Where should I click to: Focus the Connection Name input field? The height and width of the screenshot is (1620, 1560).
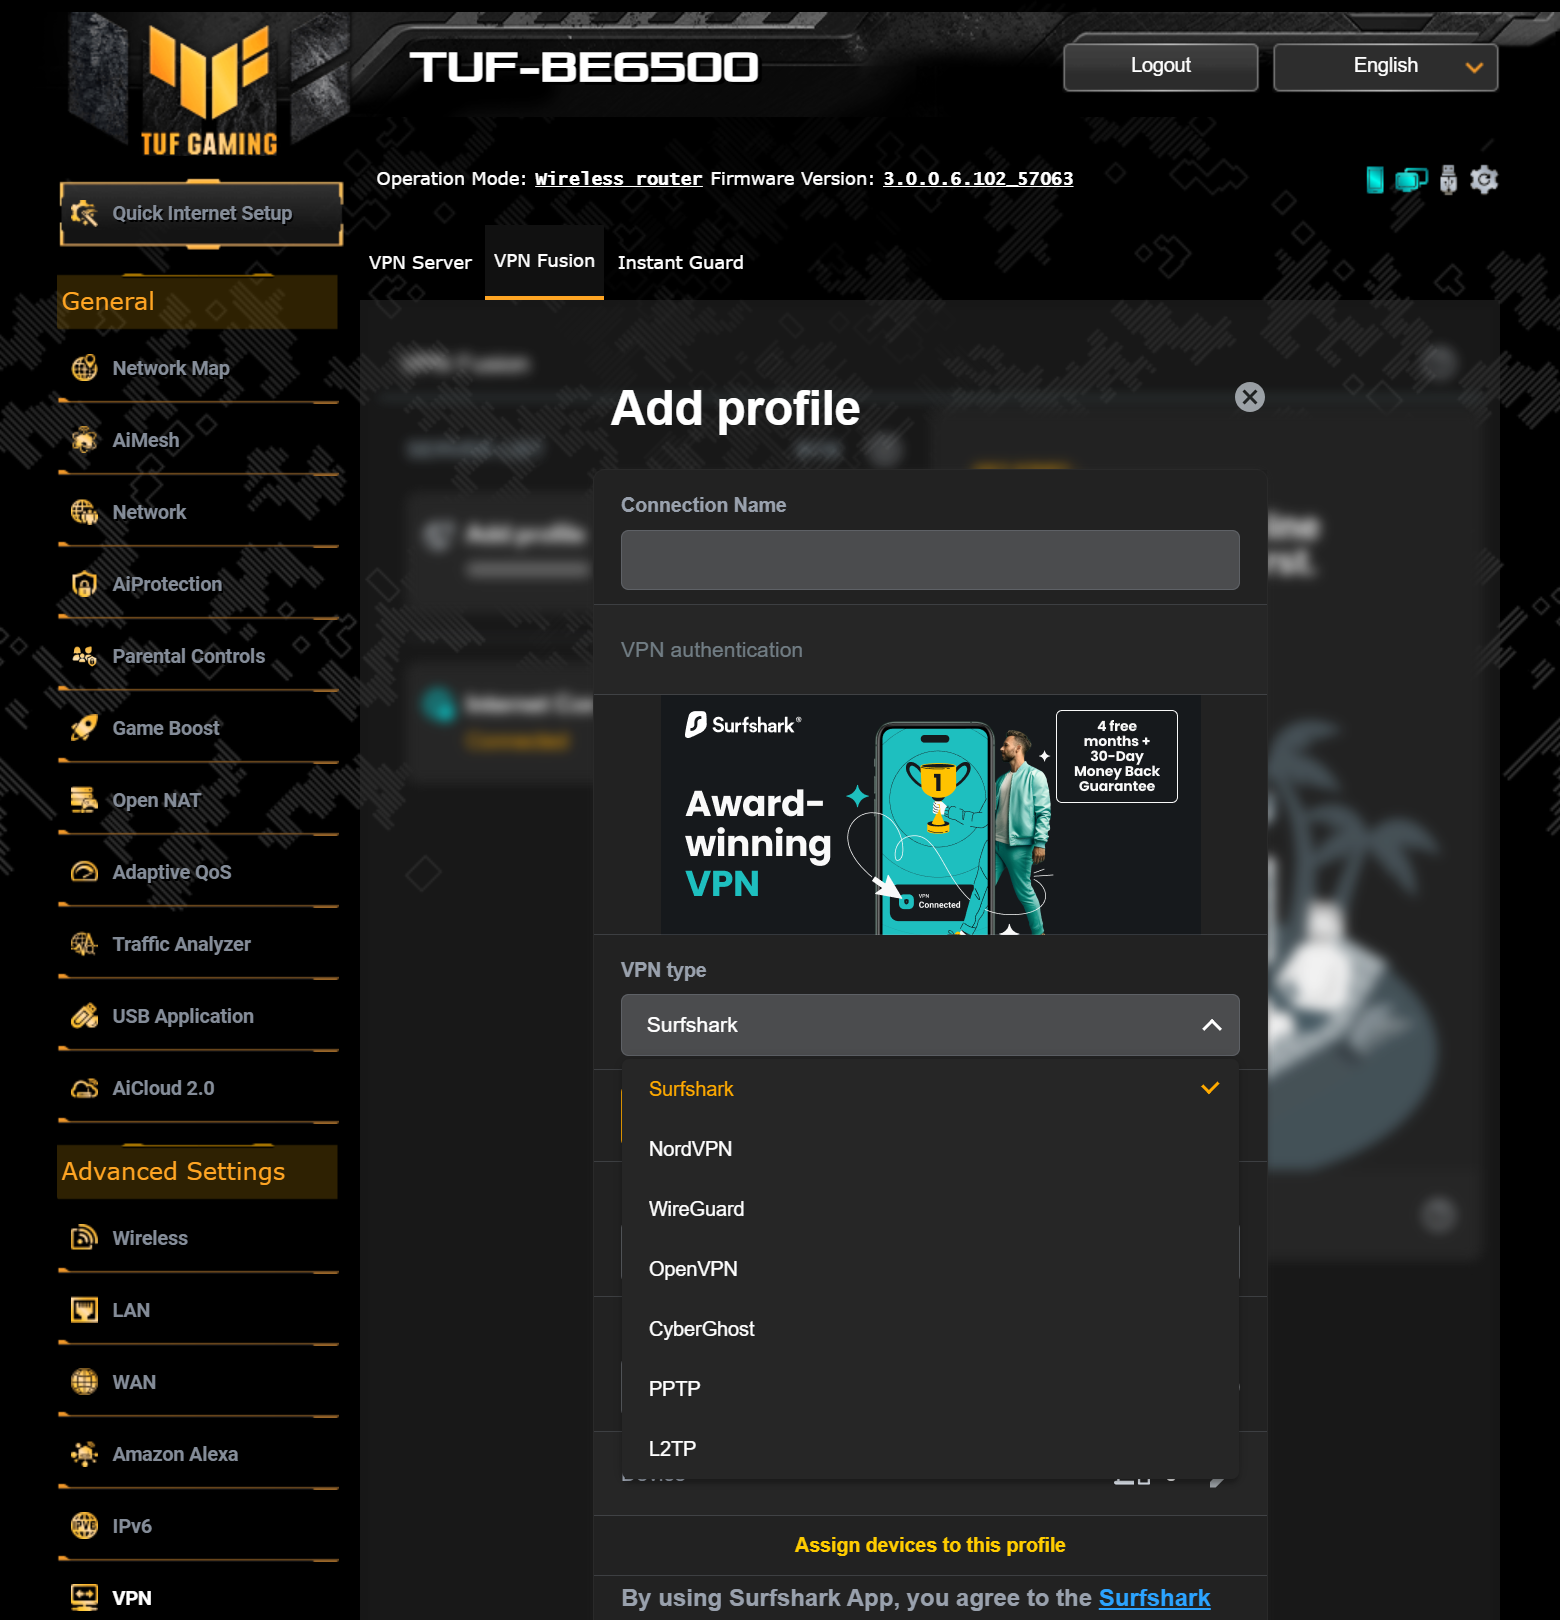coord(930,560)
